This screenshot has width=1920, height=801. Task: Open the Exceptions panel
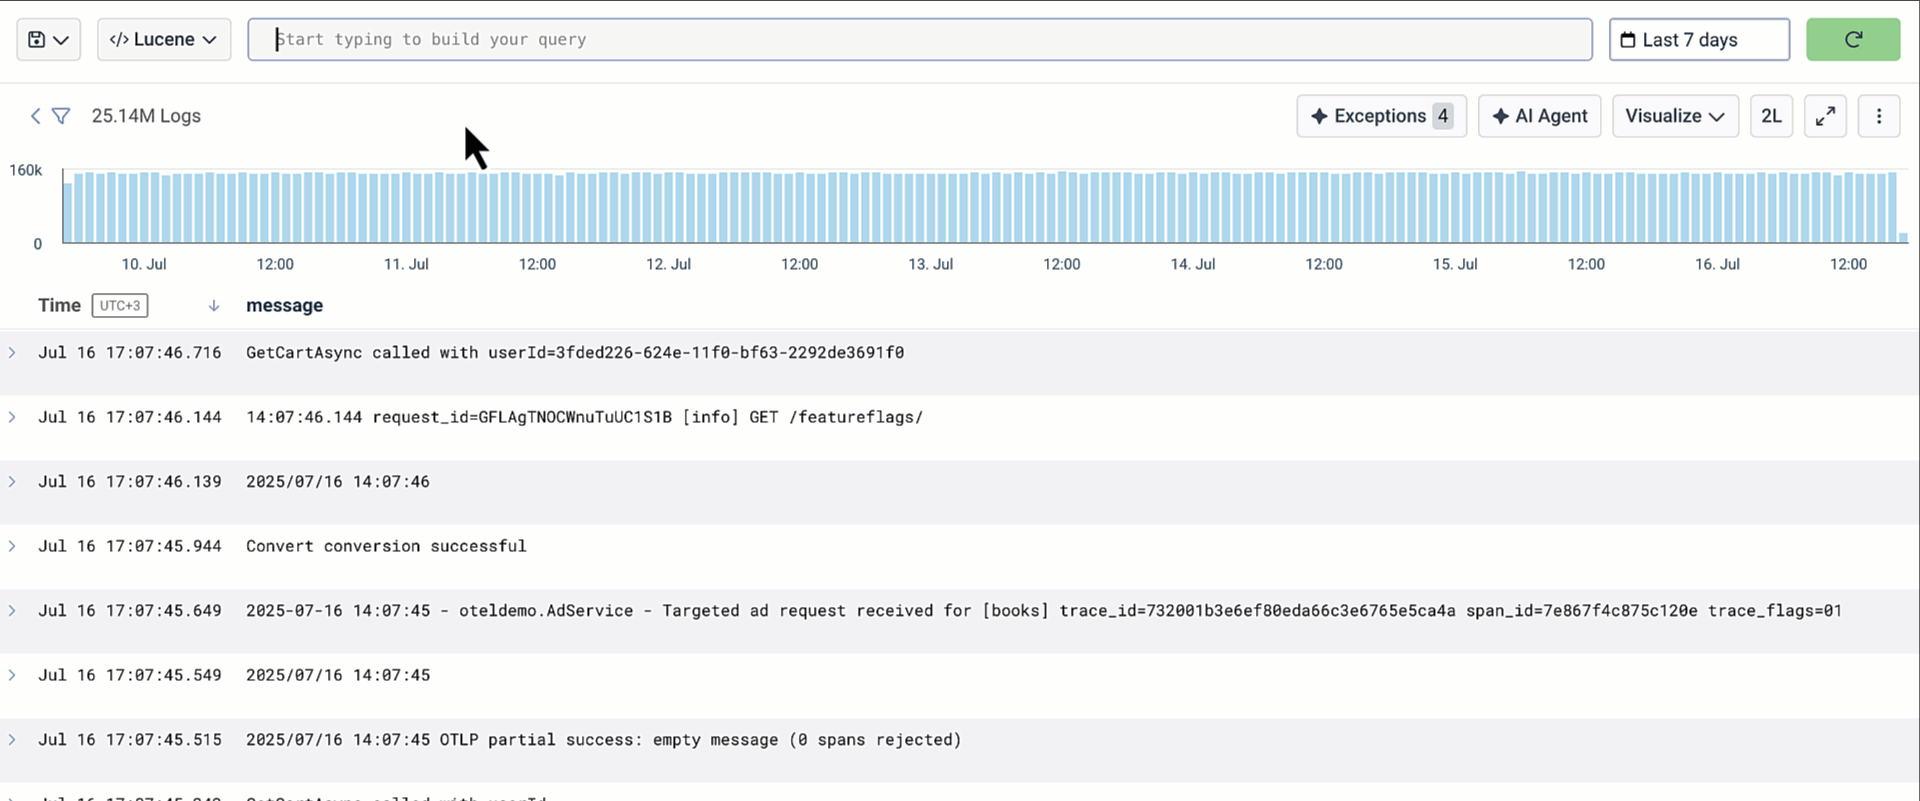point(1381,116)
